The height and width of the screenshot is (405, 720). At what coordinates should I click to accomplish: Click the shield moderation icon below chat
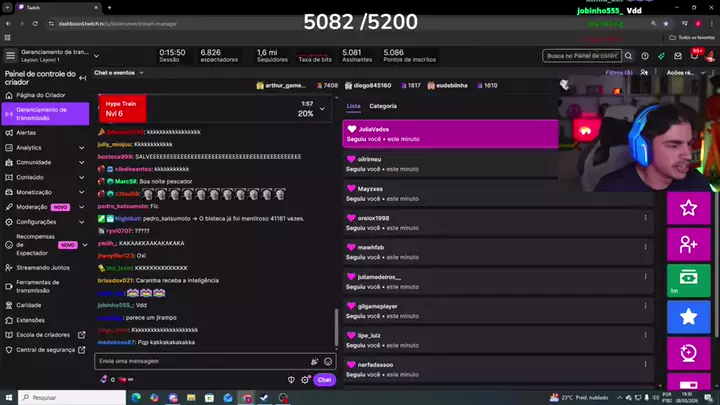(291, 380)
